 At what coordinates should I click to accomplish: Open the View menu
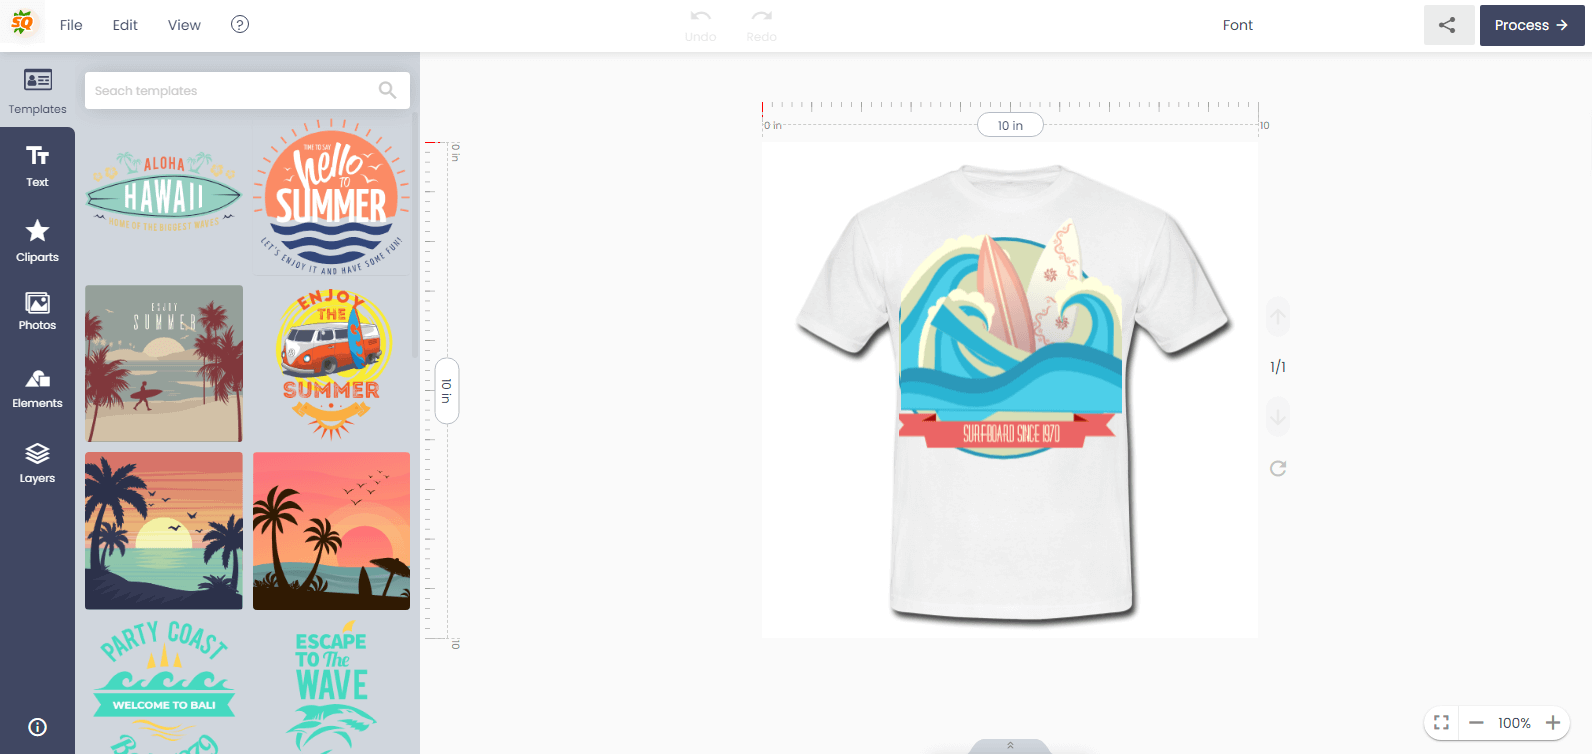pos(184,25)
